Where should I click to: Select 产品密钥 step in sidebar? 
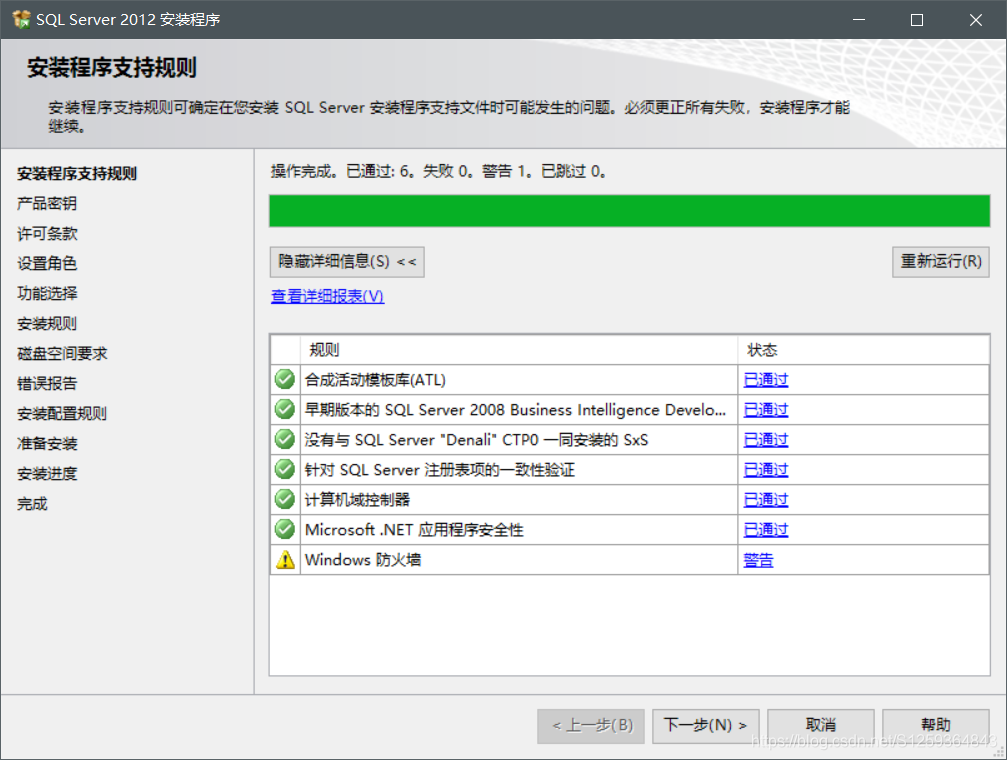(x=47, y=204)
